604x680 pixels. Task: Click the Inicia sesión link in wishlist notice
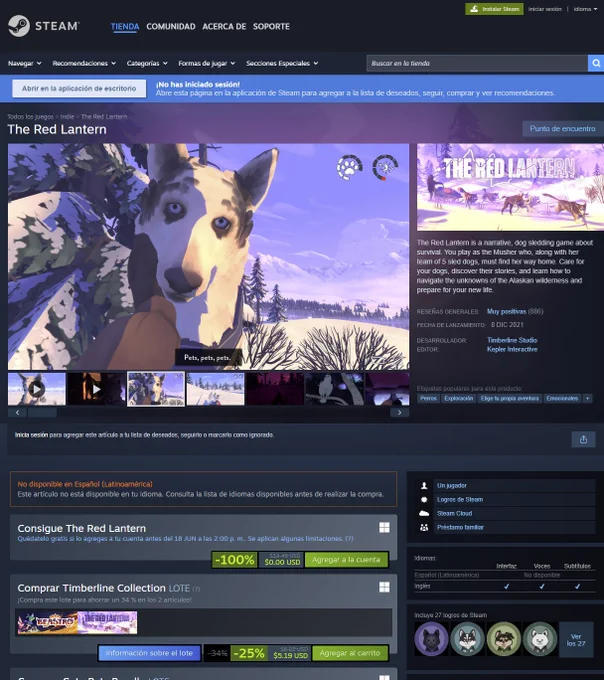pyautogui.click(x=31, y=435)
